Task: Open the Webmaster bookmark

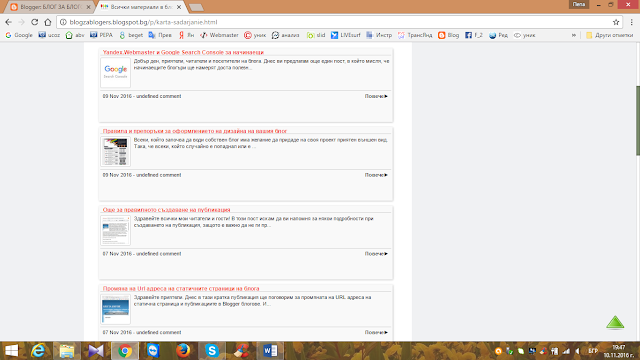Action: [x=219, y=35]
